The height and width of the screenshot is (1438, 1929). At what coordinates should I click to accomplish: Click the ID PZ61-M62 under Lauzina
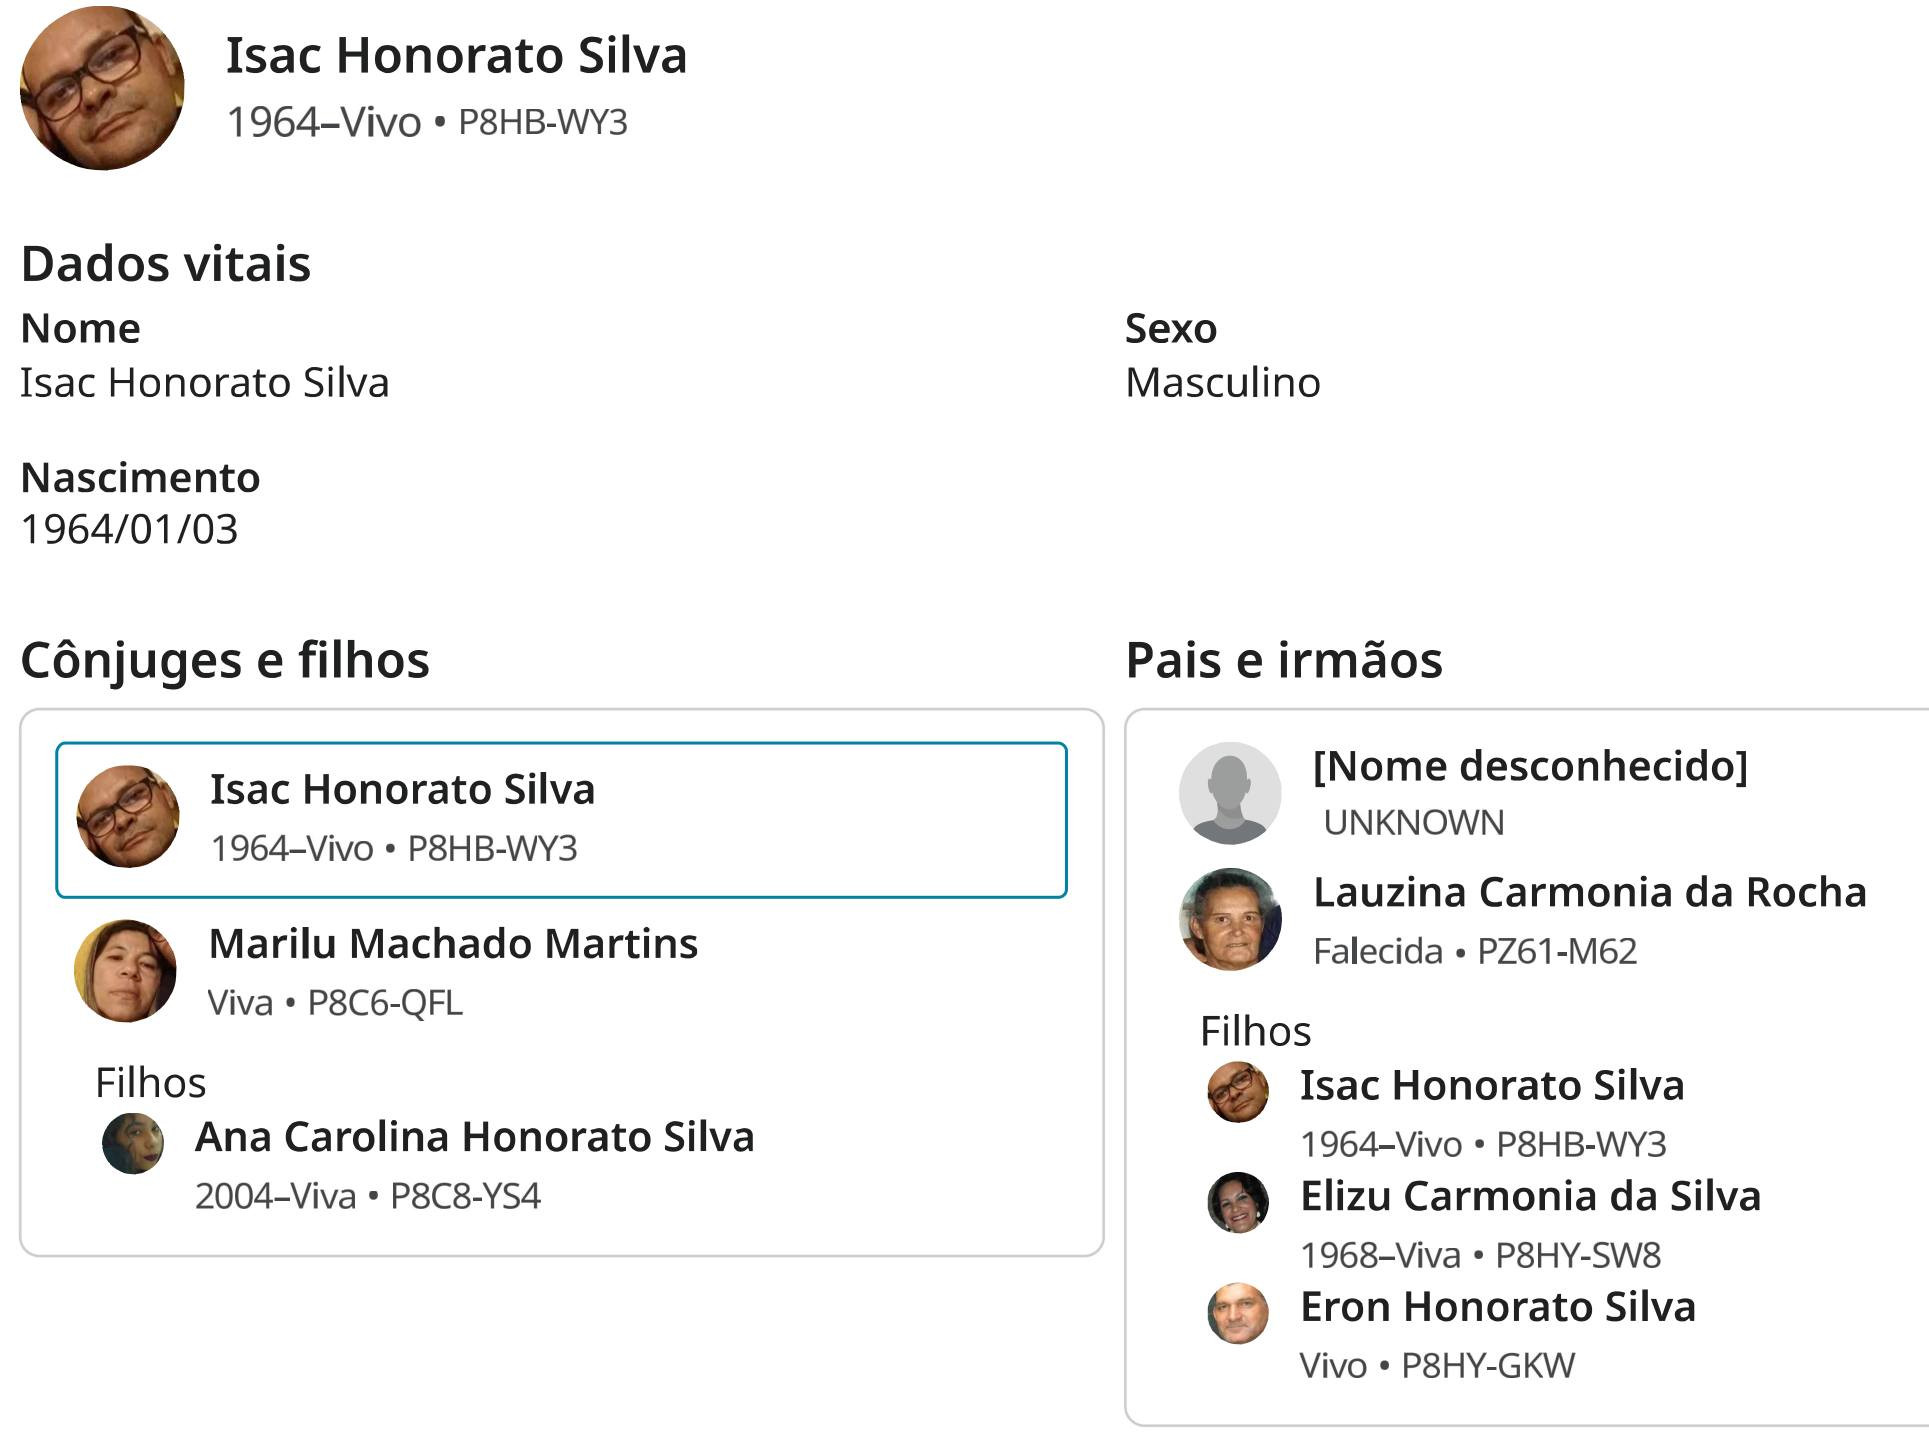pyautogui.click(x=1557, y=951)
